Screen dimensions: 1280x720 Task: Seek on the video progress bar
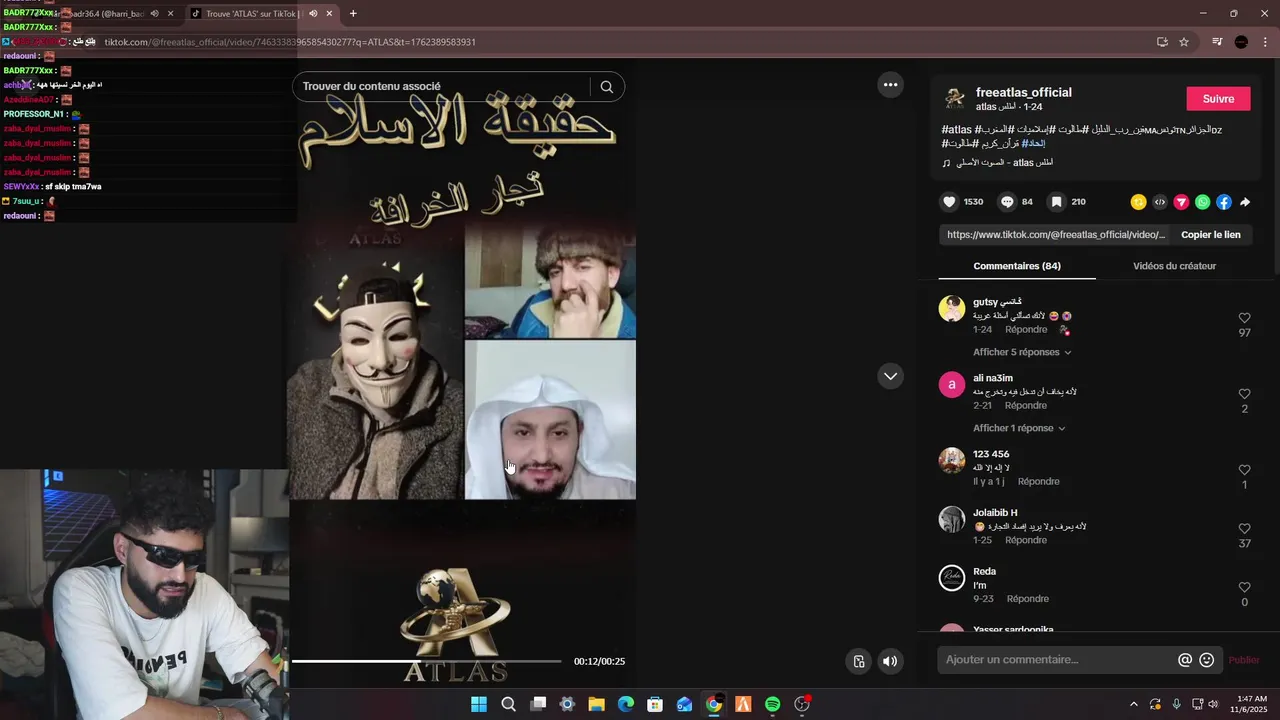(x=427, y=661)
